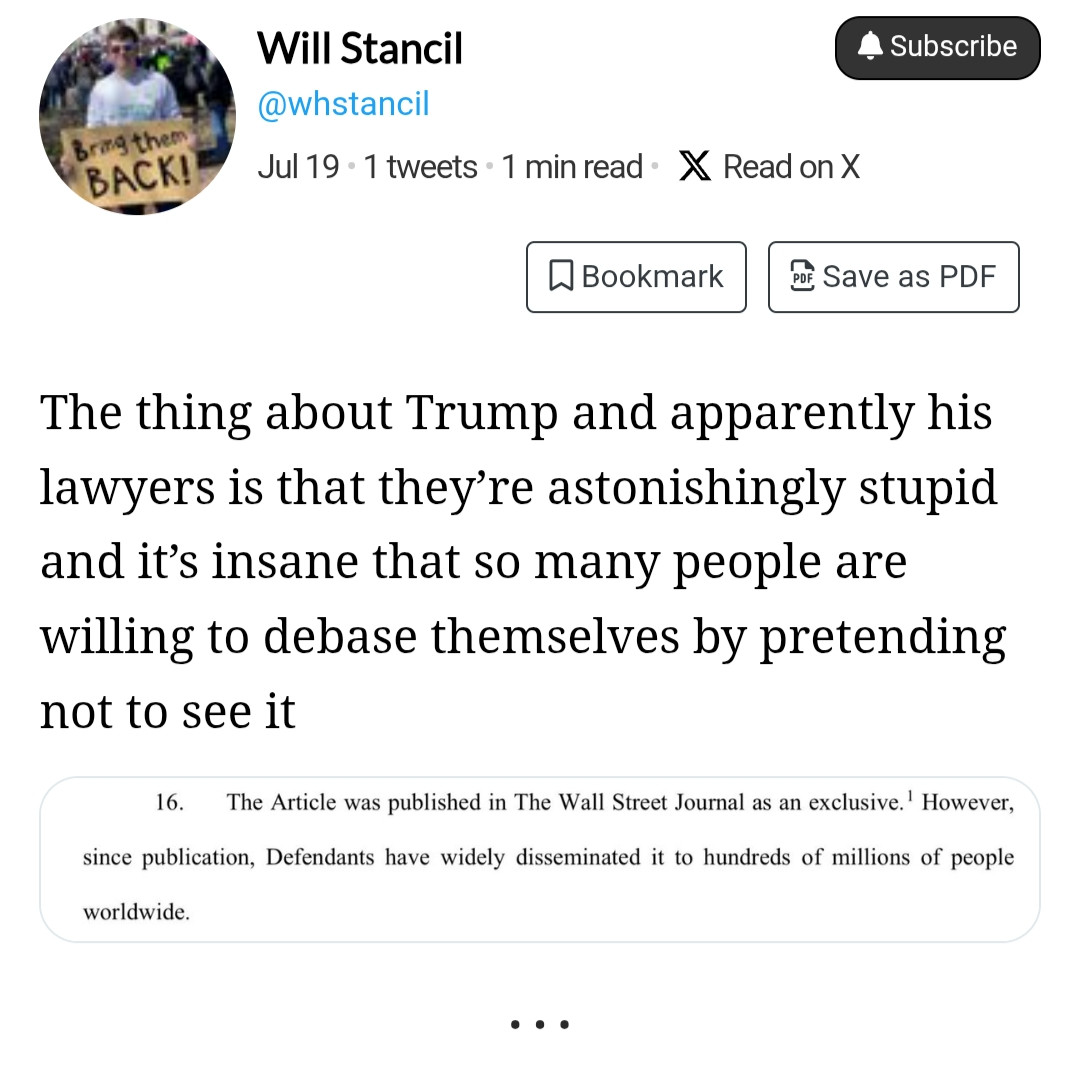This screenshot has width=1080, height=1070.
Task: Open the @whstancil handle link
Action: click(x=343, y=104)
